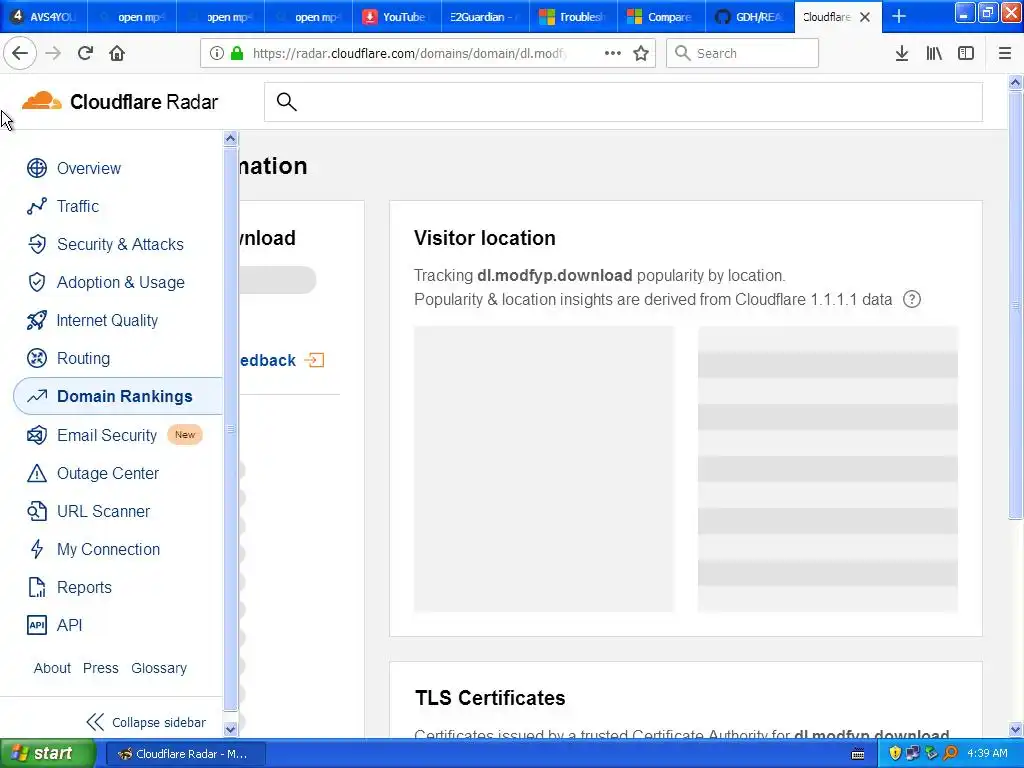This screenshot has height=768, width=1024.
Task: Click the help question mark next to 1.1.1.1 data
Action: click(912, 299)
